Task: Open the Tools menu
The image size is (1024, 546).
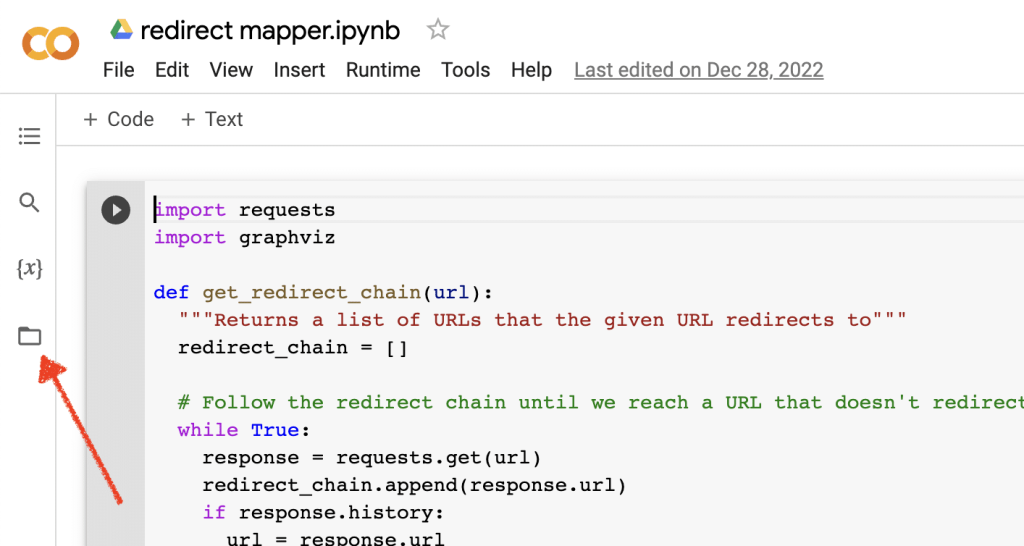Action: 465,70
